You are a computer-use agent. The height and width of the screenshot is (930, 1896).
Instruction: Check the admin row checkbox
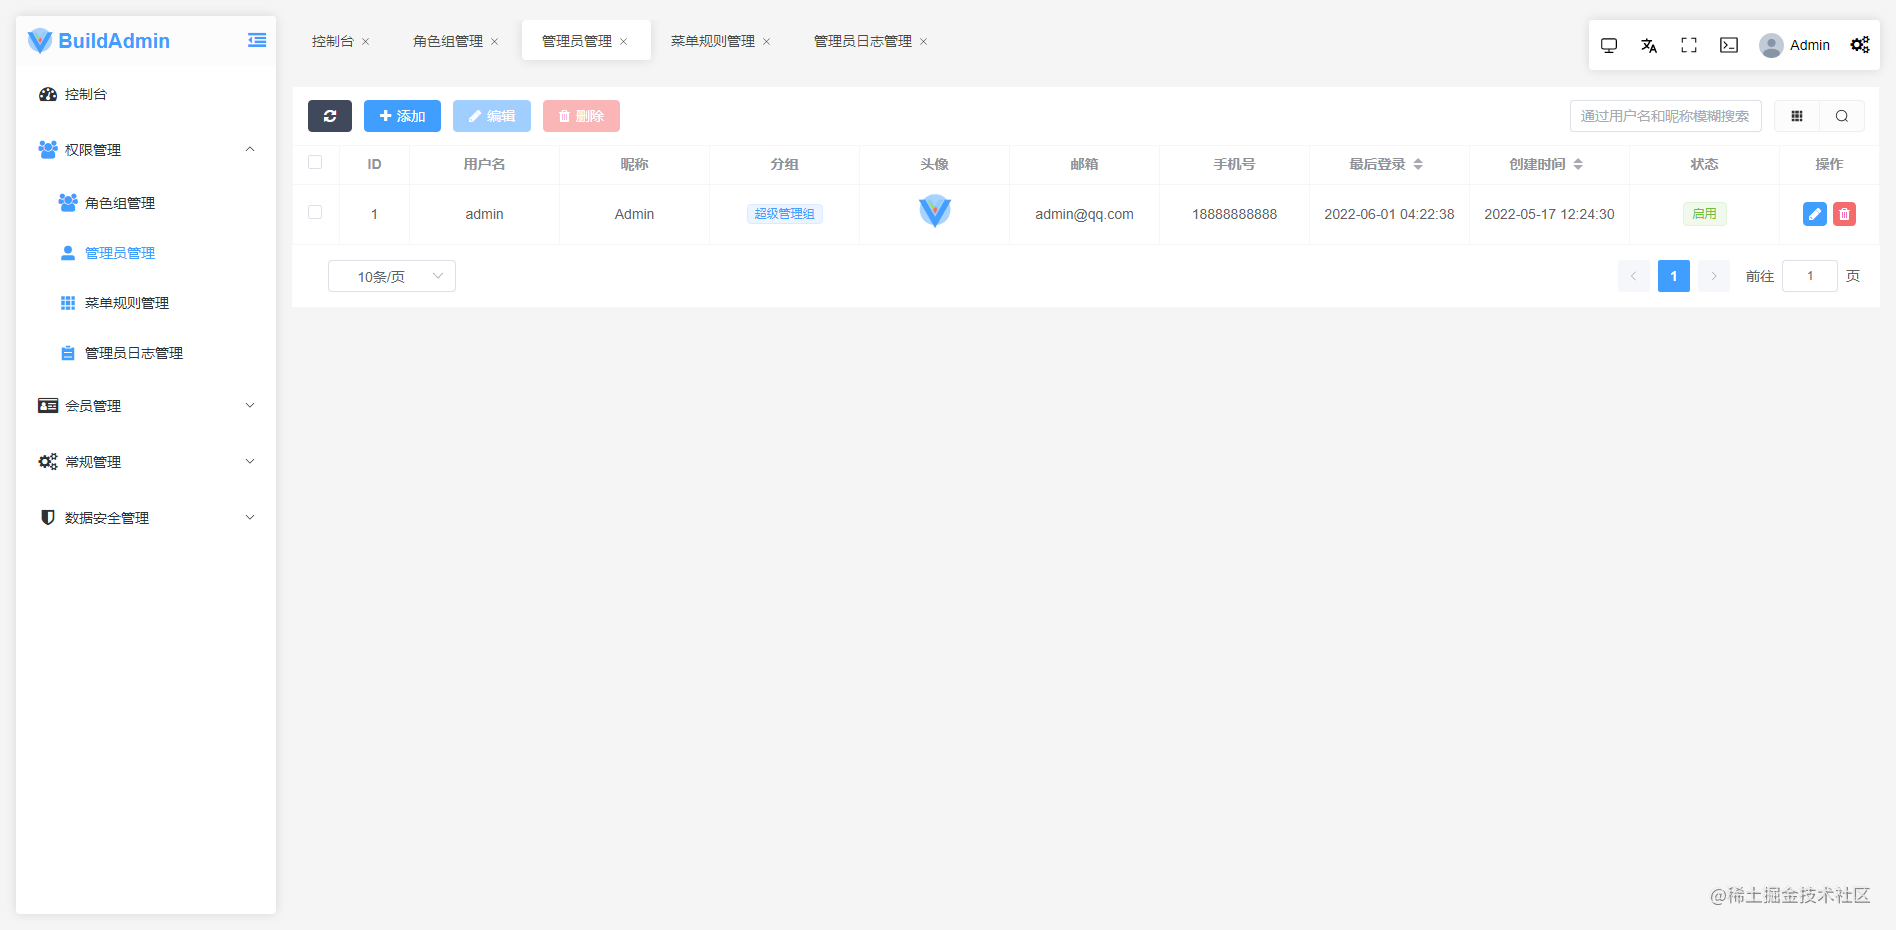(x=315, y=212)
